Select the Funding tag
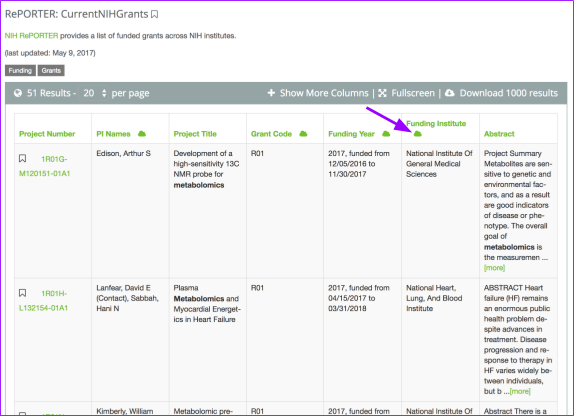Image resolution: width=574 pixels, height=416 pixels. click(x=20, y=70)
